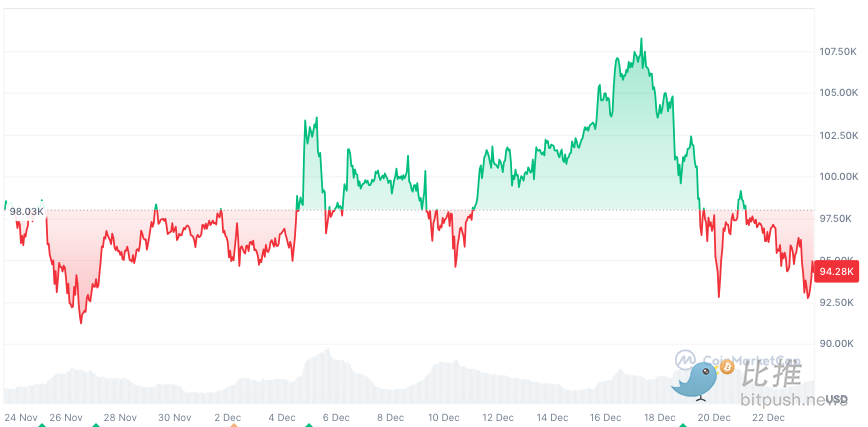Click the green event marker near 24 Nov
868x427 pixels.
coord(42,425)
